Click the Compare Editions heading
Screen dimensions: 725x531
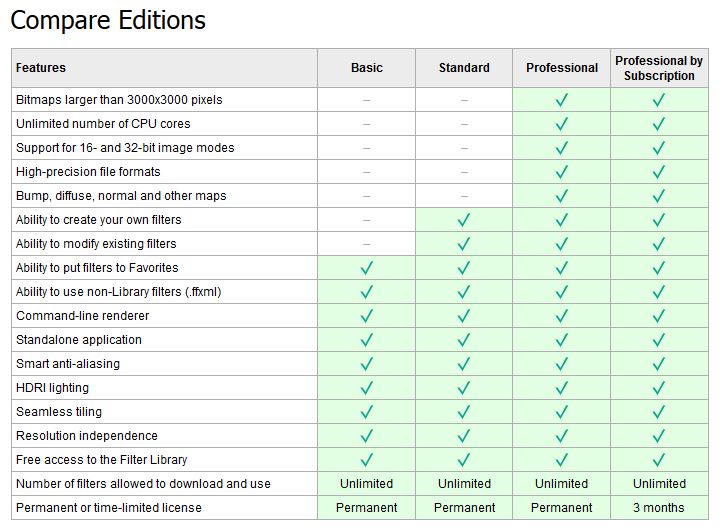tap(108, 20)
